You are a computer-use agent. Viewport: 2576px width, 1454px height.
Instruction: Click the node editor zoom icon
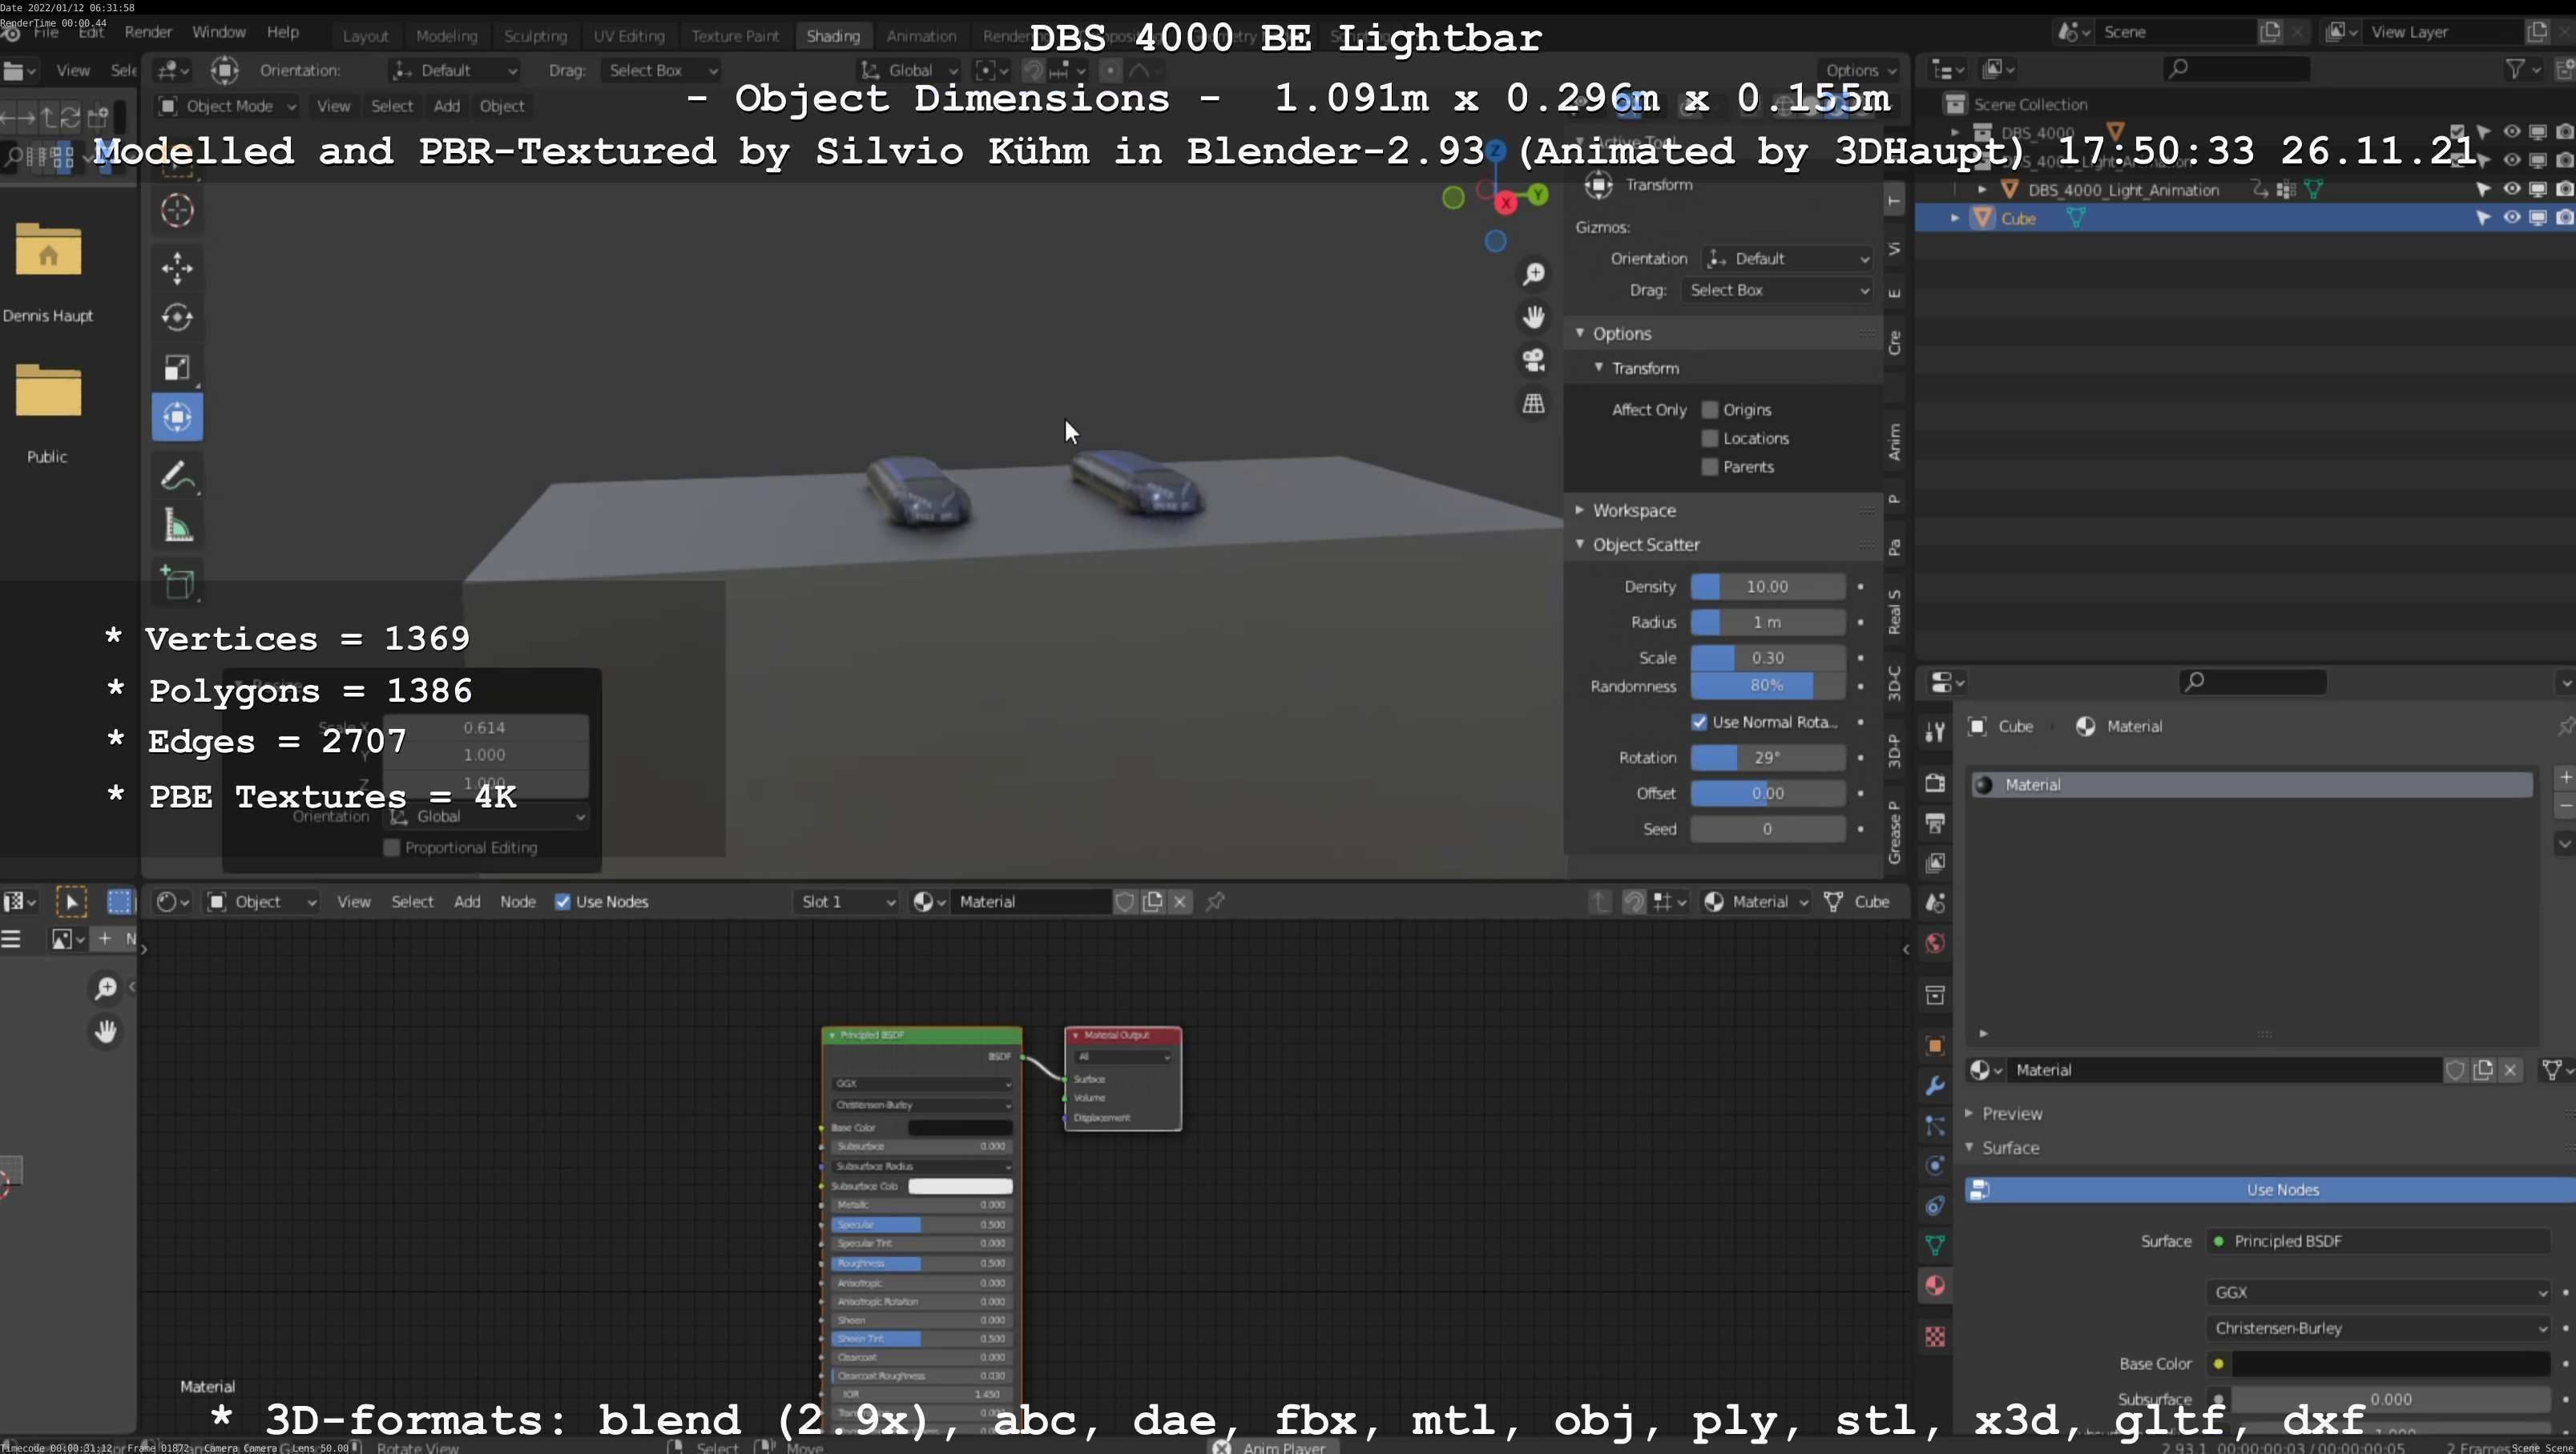coord(105,988)
